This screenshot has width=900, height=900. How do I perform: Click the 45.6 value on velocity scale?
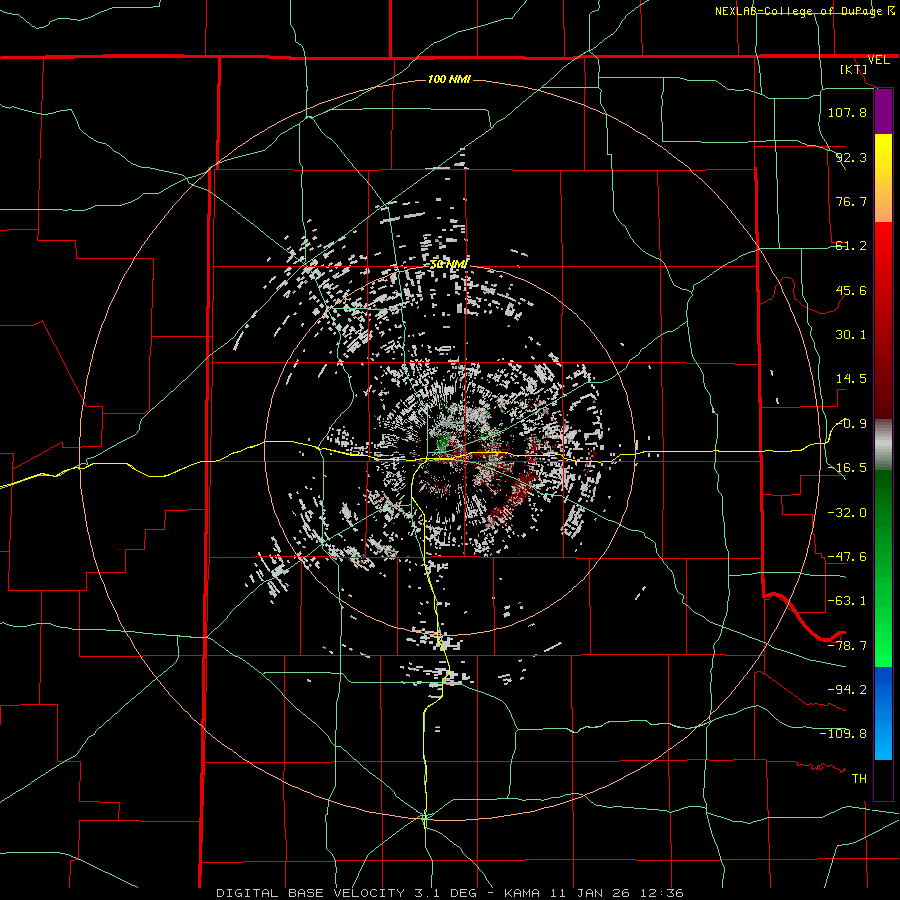851,290
